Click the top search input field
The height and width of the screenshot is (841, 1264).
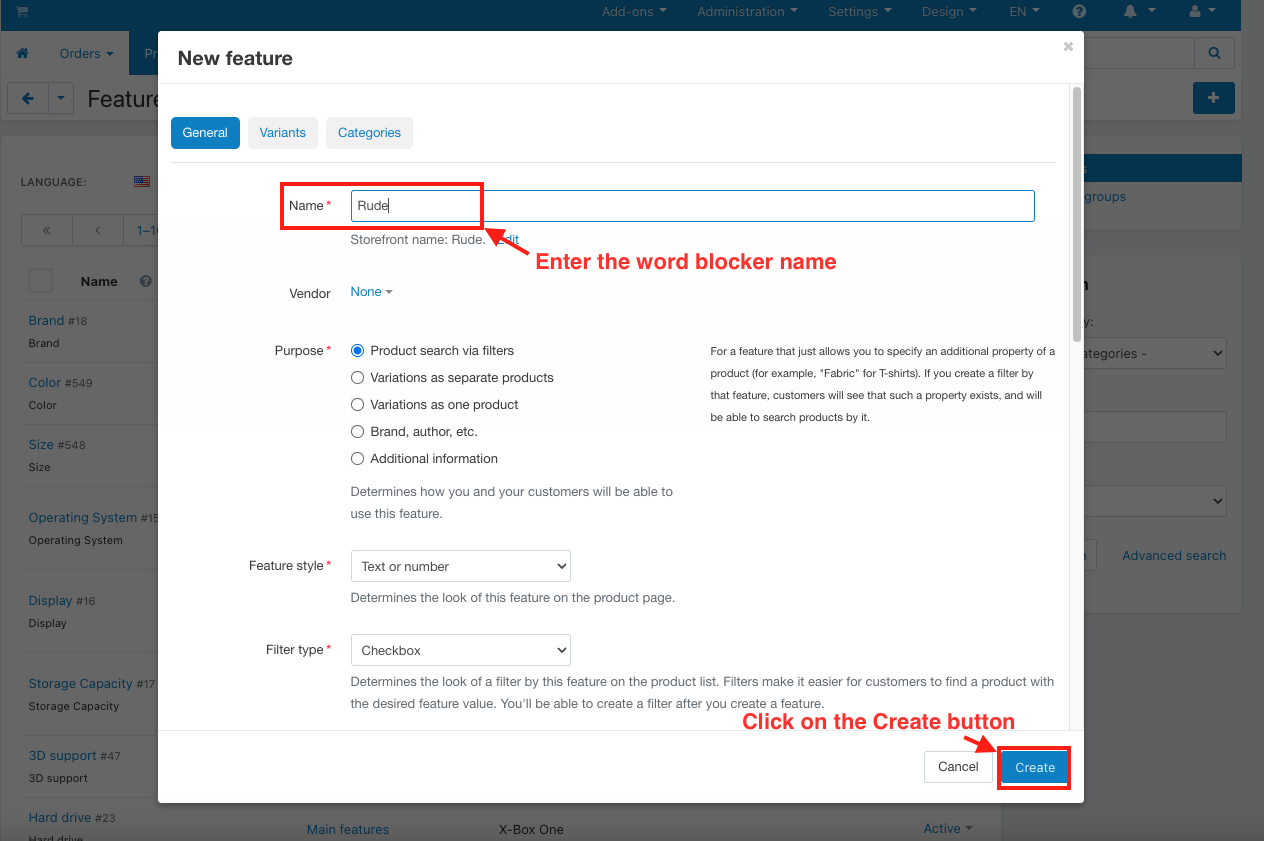tap(1139, 53)
